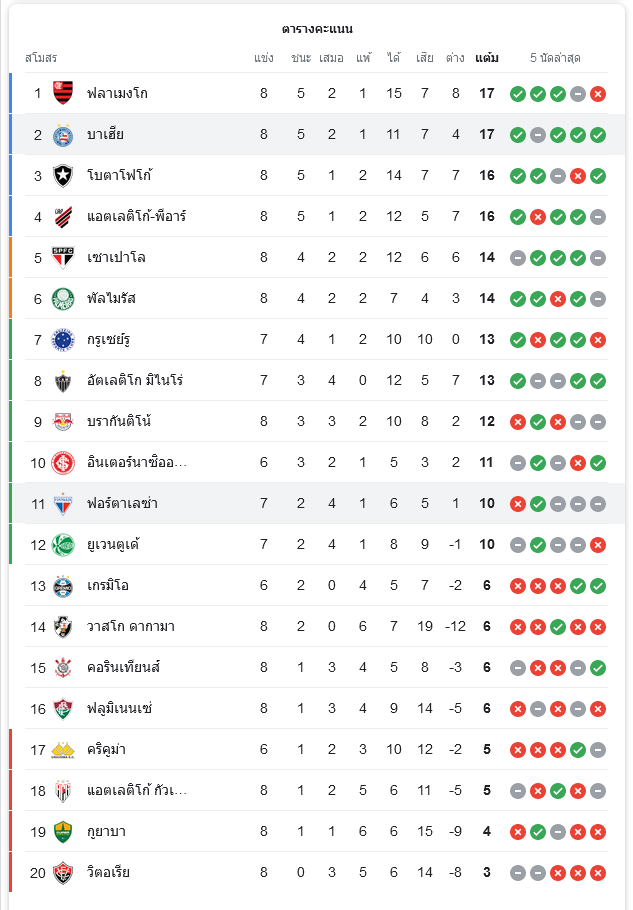Click the Internacional red crest
The width and height of the screenshot is (633, 910).
coord(63,463)
